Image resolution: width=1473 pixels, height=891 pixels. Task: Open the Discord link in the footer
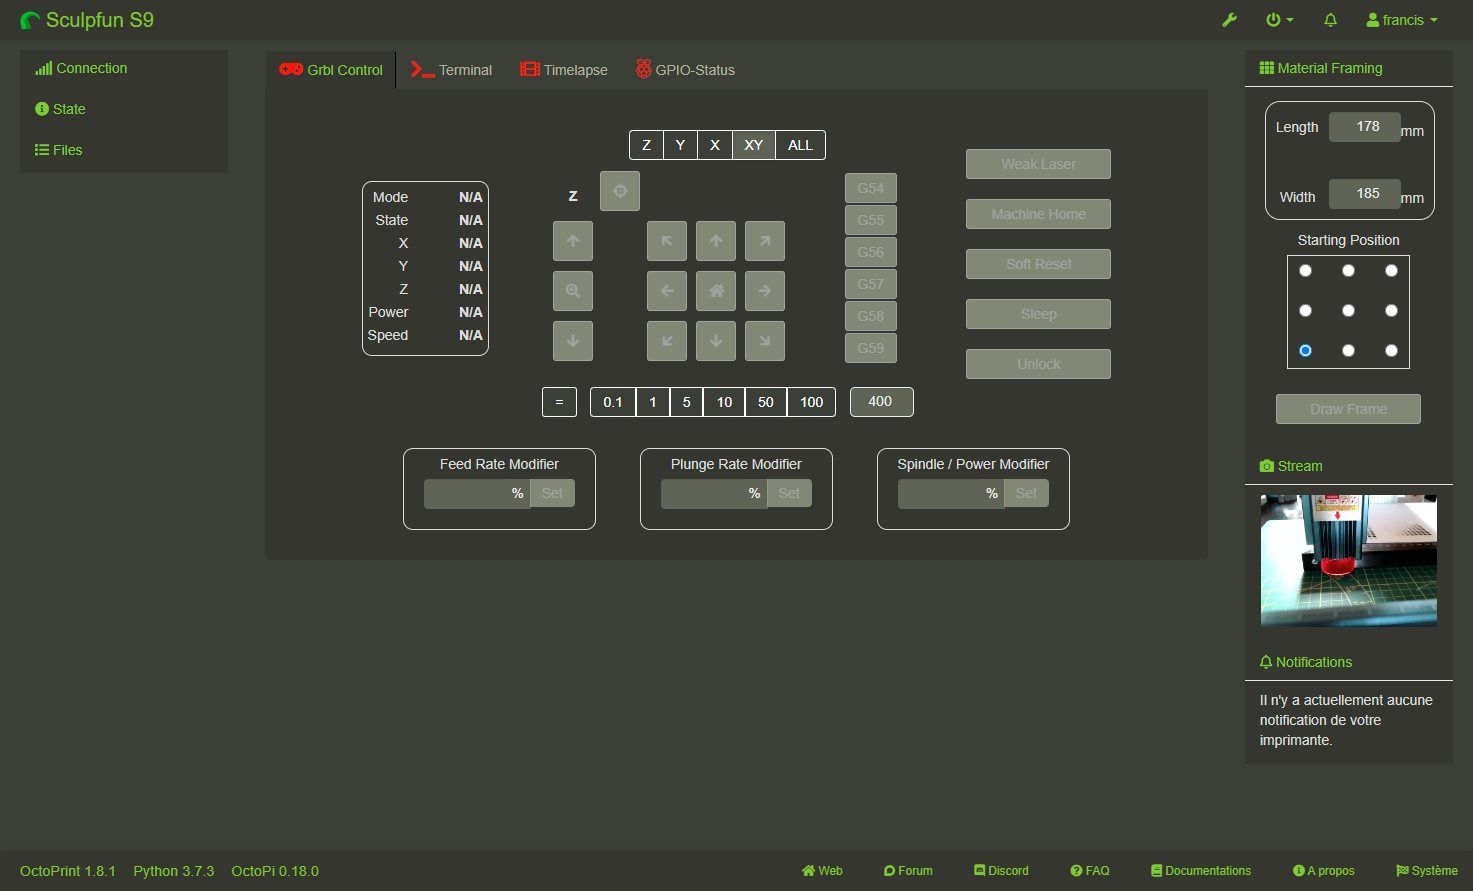tap(1001, 871)
